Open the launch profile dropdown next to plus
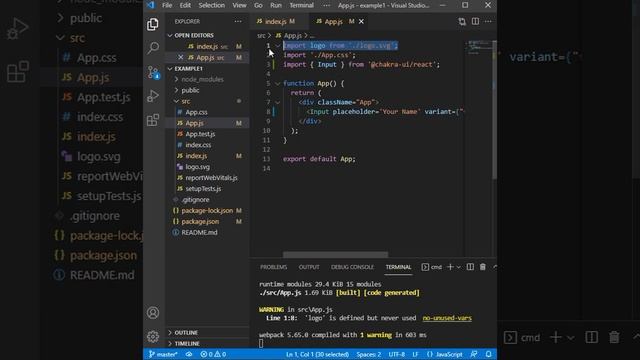Viewport: 640px width, 360px height. pyautogui.click(x=459, y=267)
